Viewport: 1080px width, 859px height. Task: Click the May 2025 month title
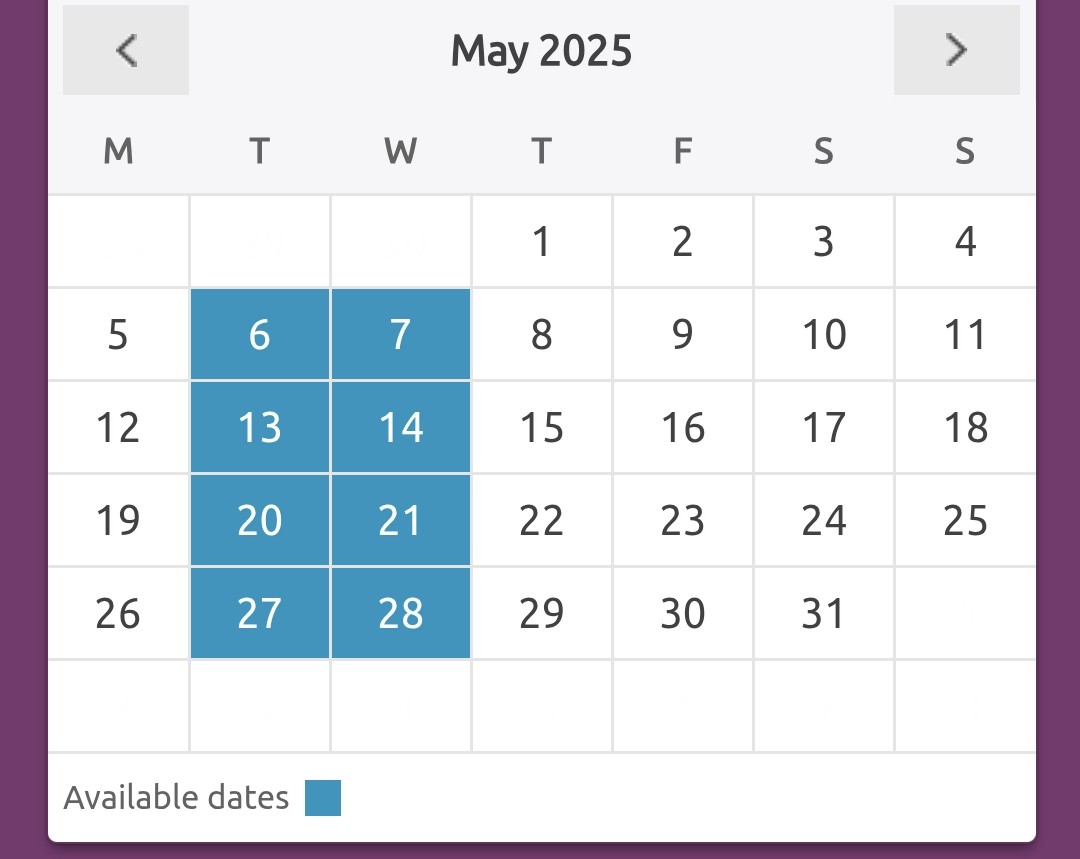pos(541,51)
